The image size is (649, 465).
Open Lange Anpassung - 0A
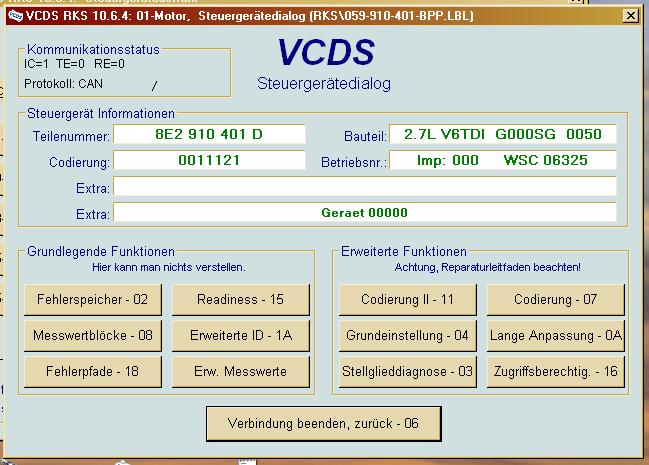pyautogui.click(x=555, y=335)
